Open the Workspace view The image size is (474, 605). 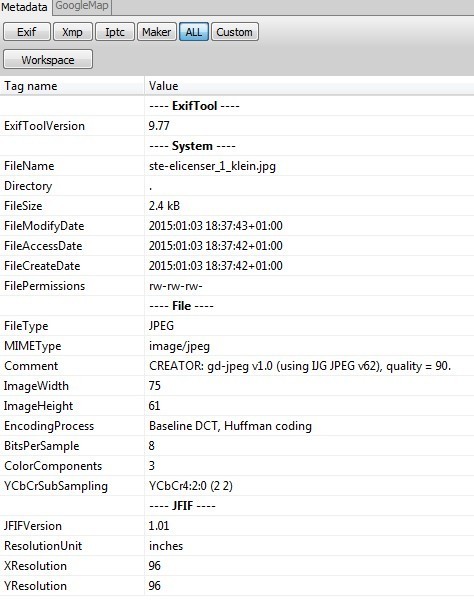[48, 59]
